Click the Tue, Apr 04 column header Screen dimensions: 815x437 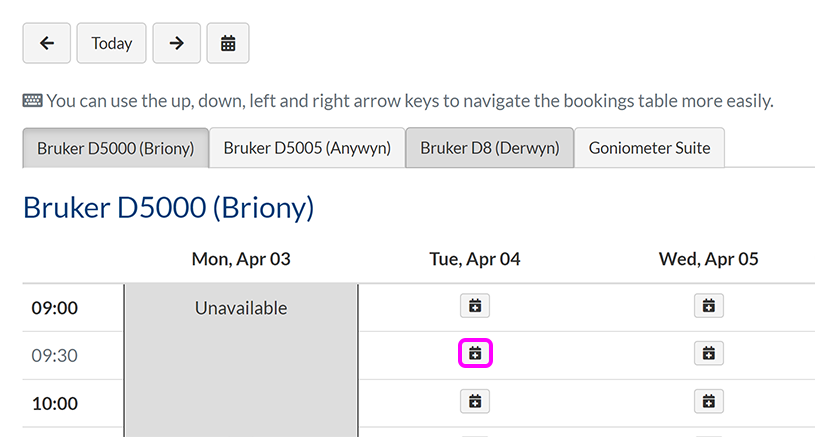tap(475, 259)
